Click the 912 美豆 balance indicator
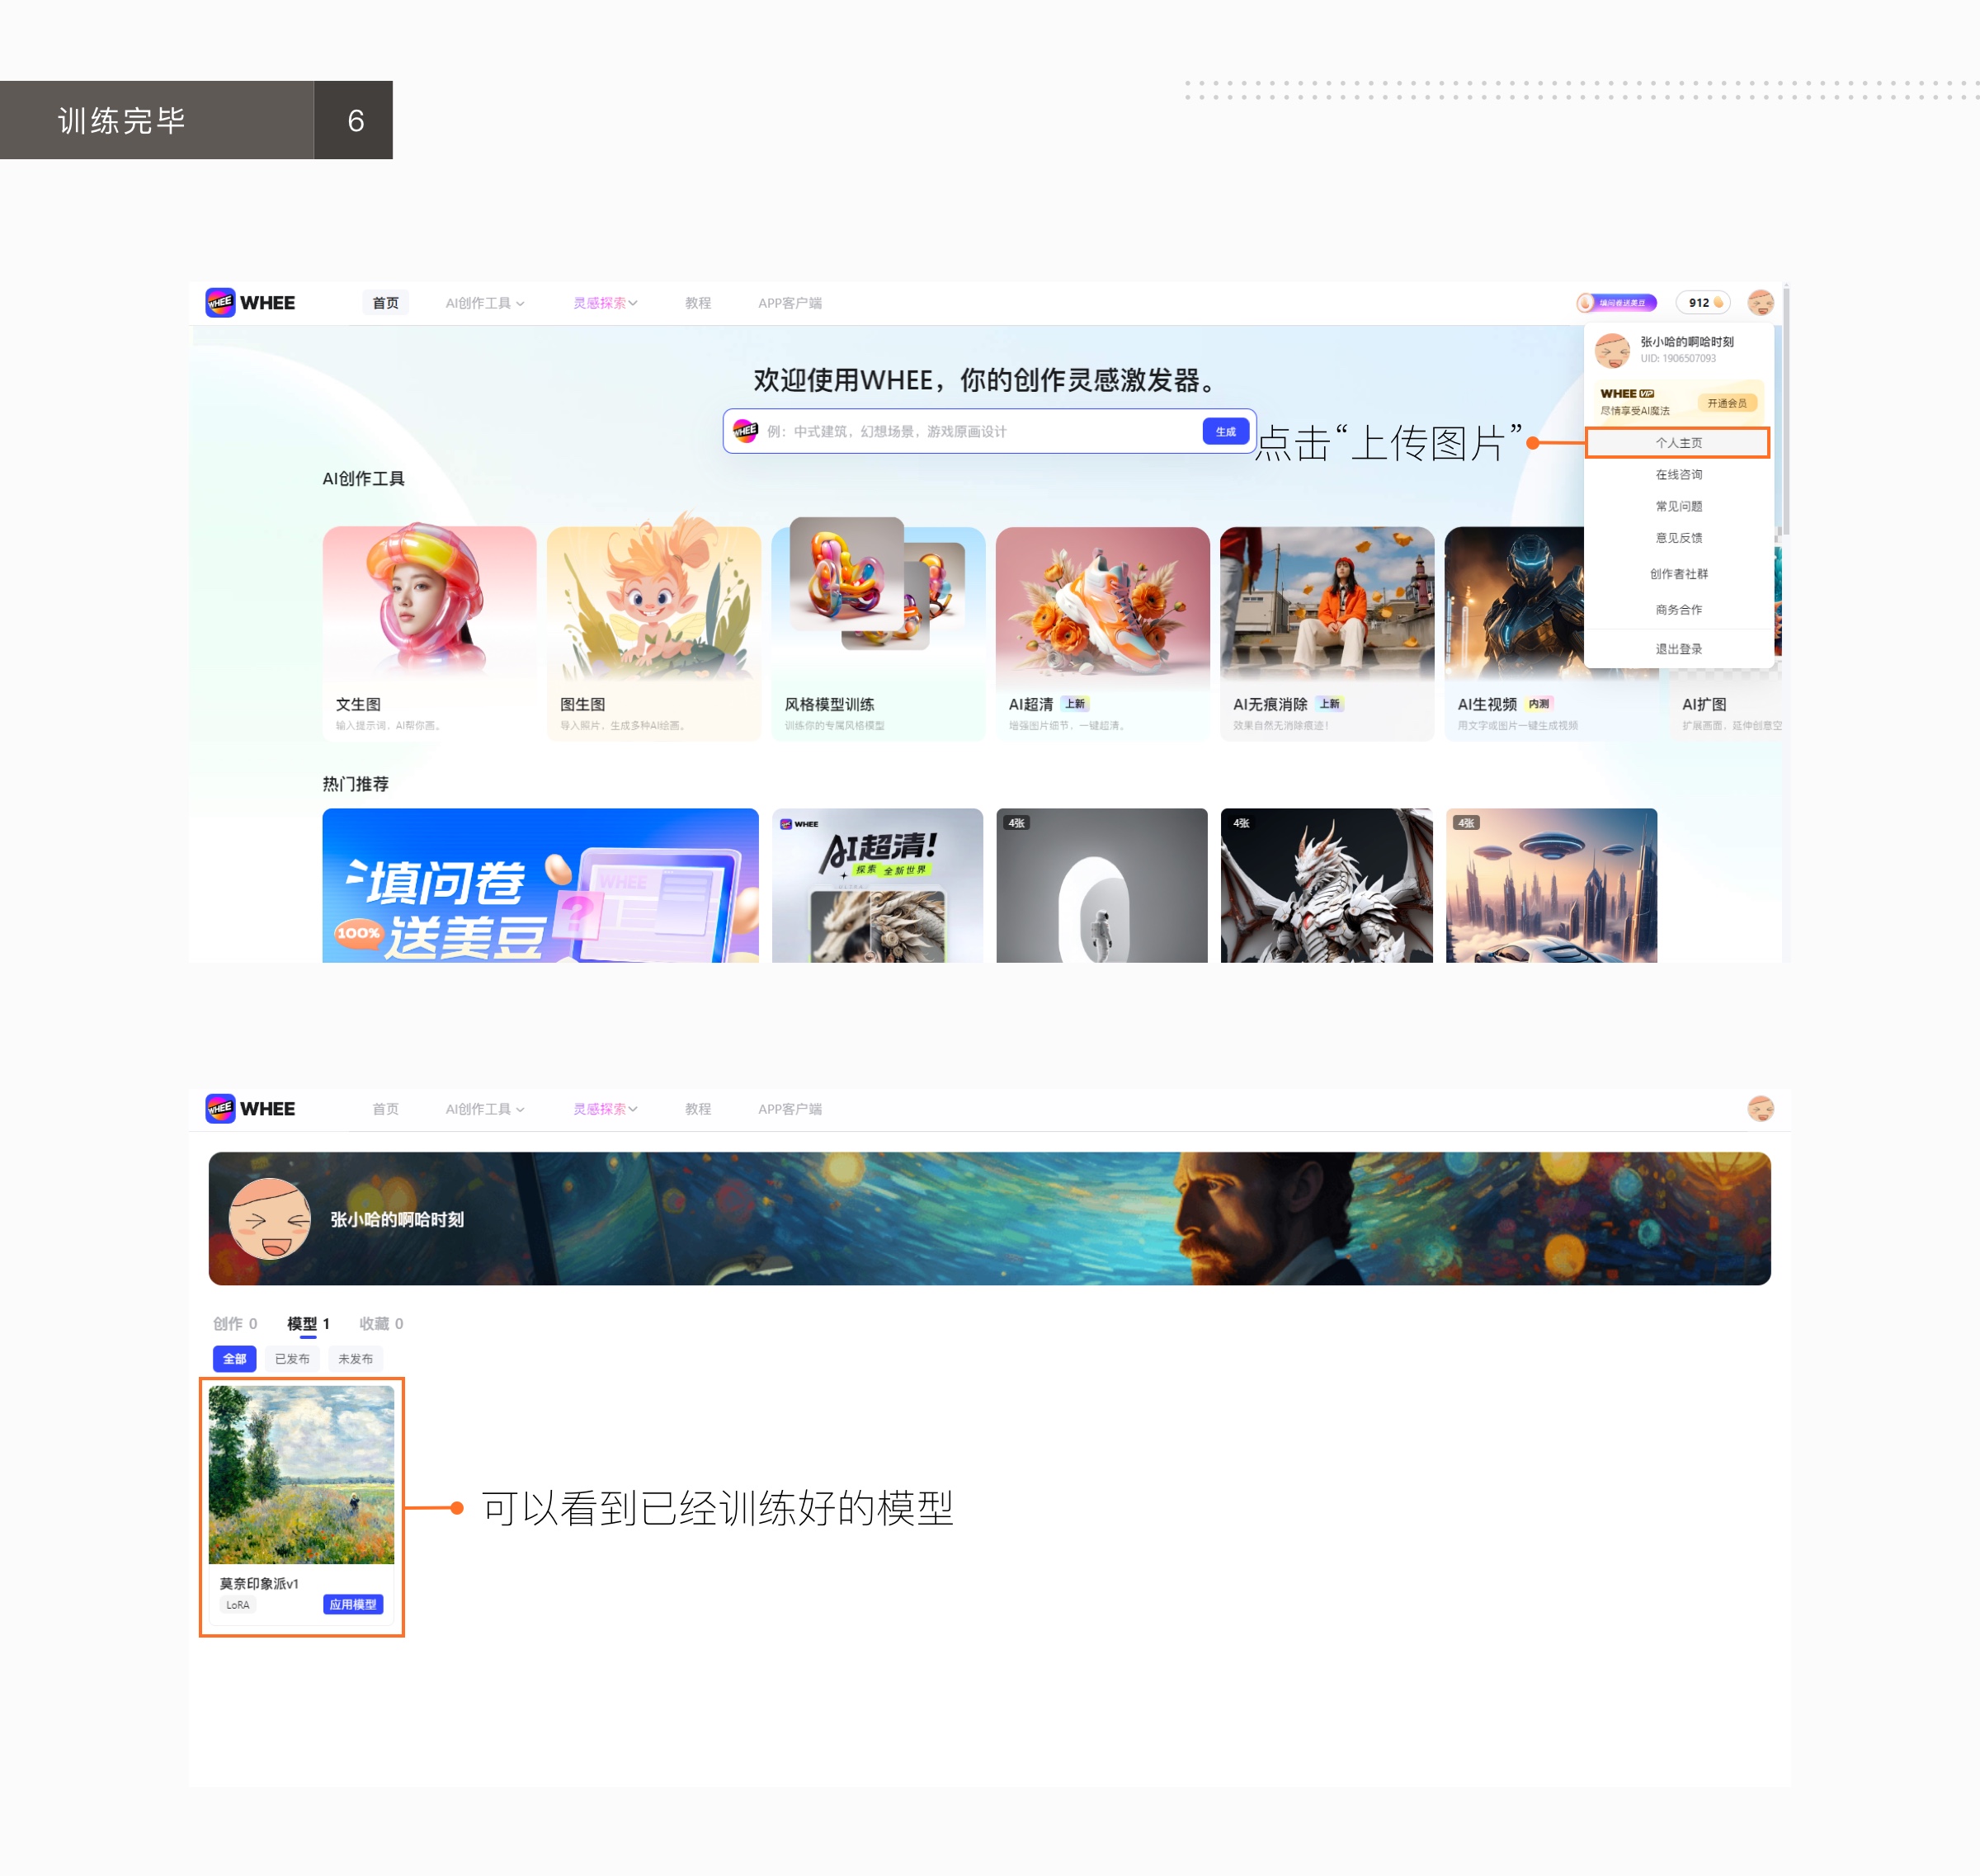 coord(1703,302)
